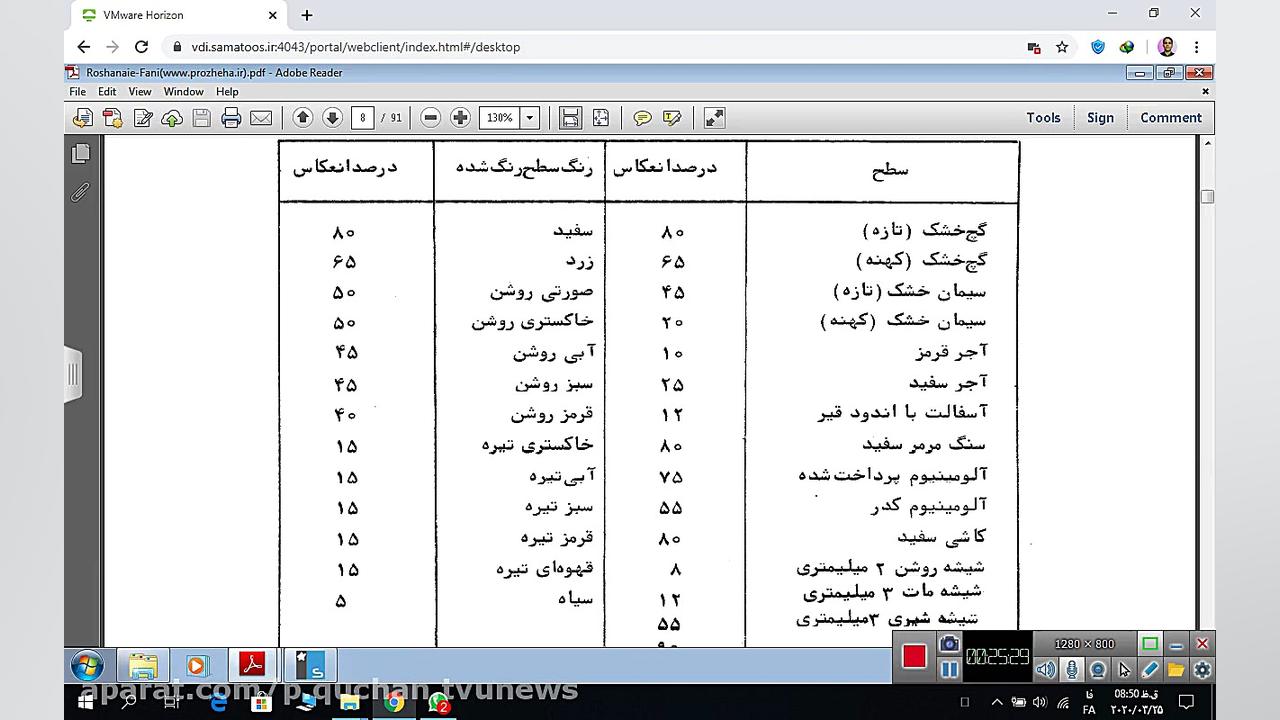Show attachments with the paperclip icon
Viewport: 1280px width, 720px height.
(81, 192)
